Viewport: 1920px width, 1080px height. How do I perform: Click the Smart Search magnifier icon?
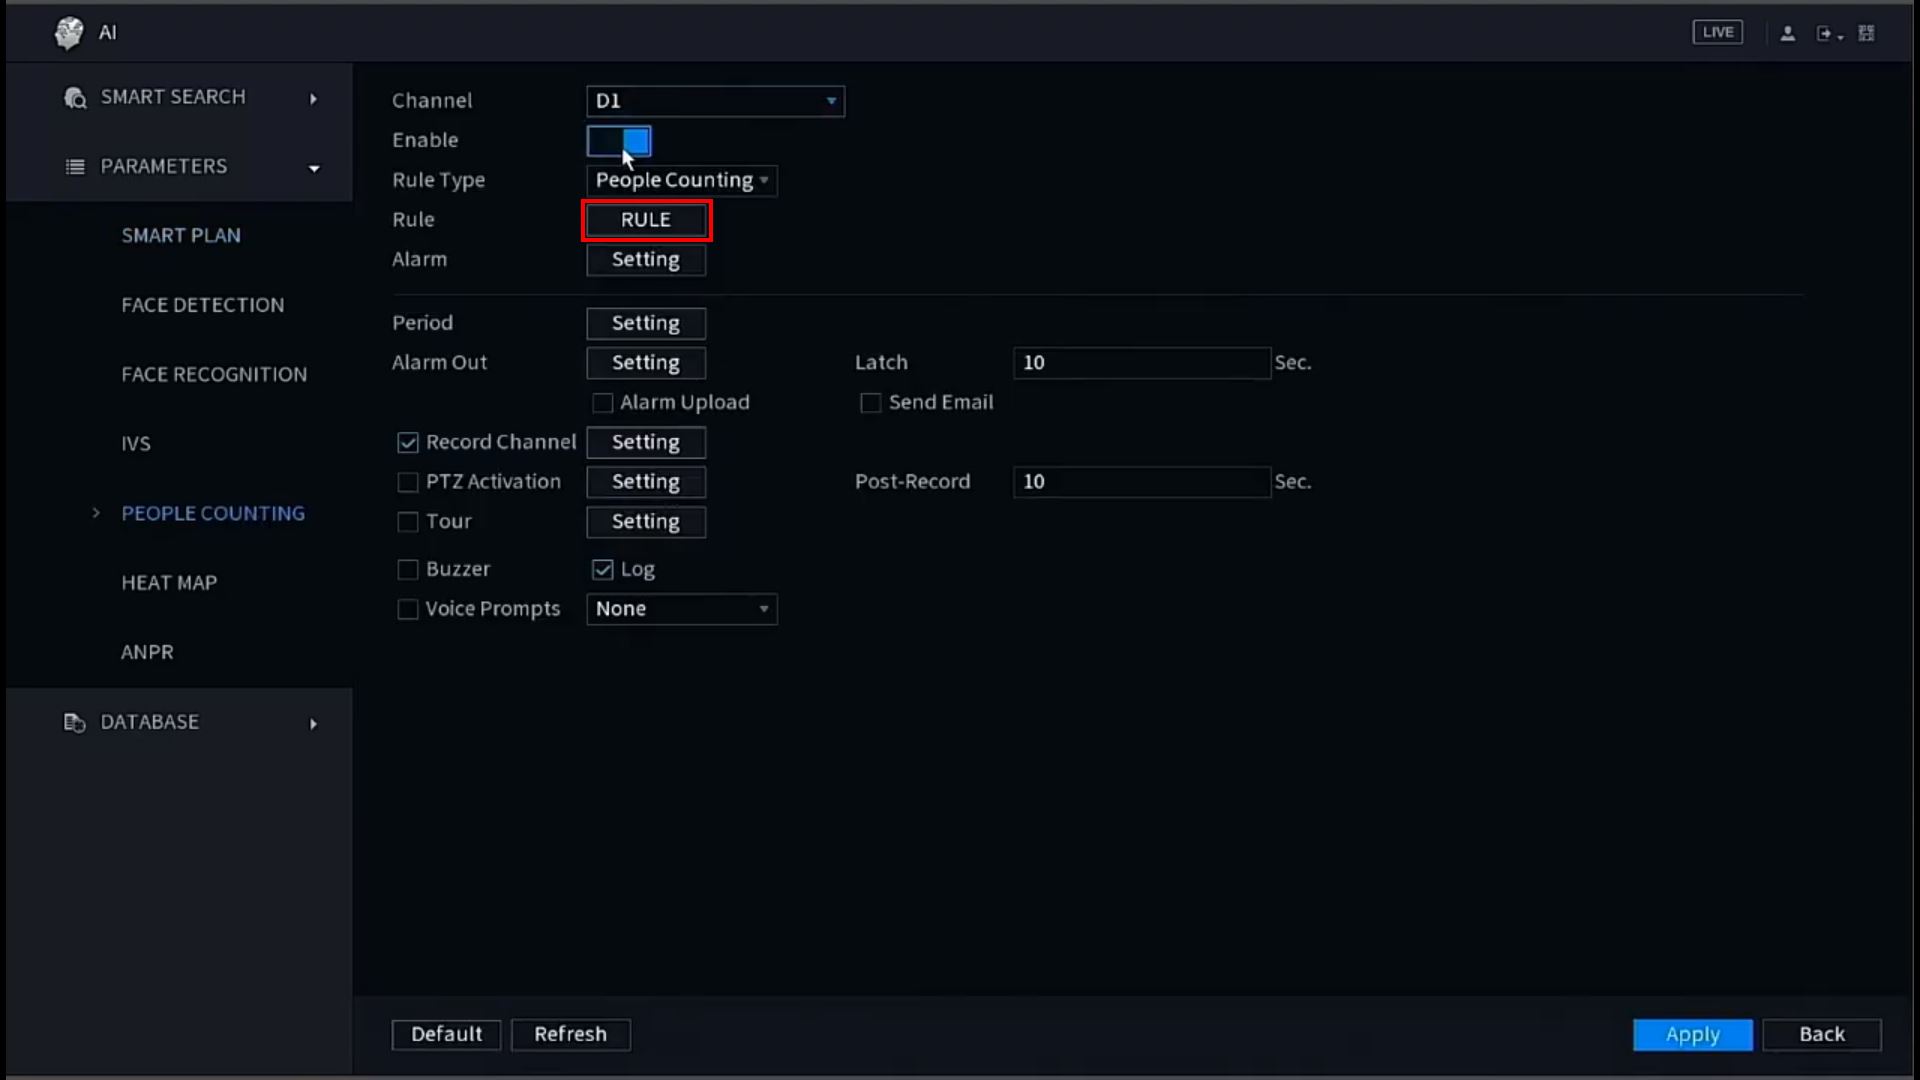point(75,98)
